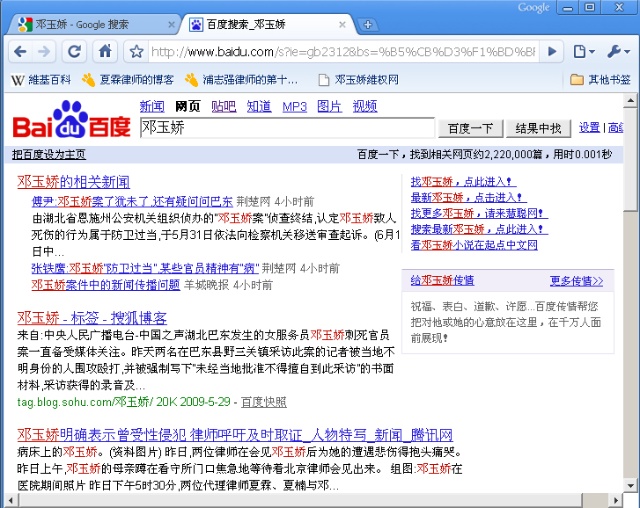Close the 百度搜索_邓玉娇 tab
Screen dimensions: 640x508
click(342, 25)
